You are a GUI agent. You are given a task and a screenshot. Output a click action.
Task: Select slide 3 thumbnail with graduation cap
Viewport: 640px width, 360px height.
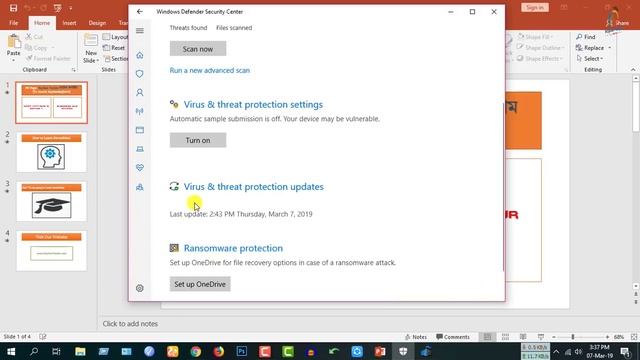pos(51,201)
